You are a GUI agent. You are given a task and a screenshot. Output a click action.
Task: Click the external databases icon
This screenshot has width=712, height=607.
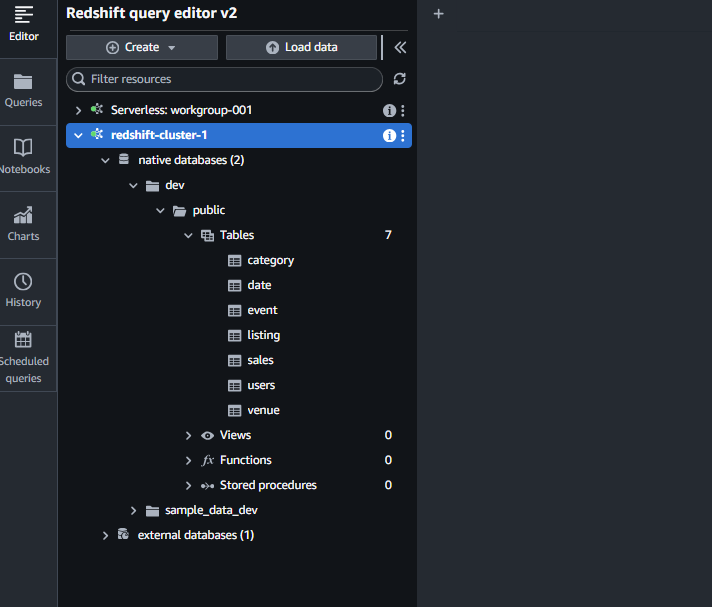point(123,534)
